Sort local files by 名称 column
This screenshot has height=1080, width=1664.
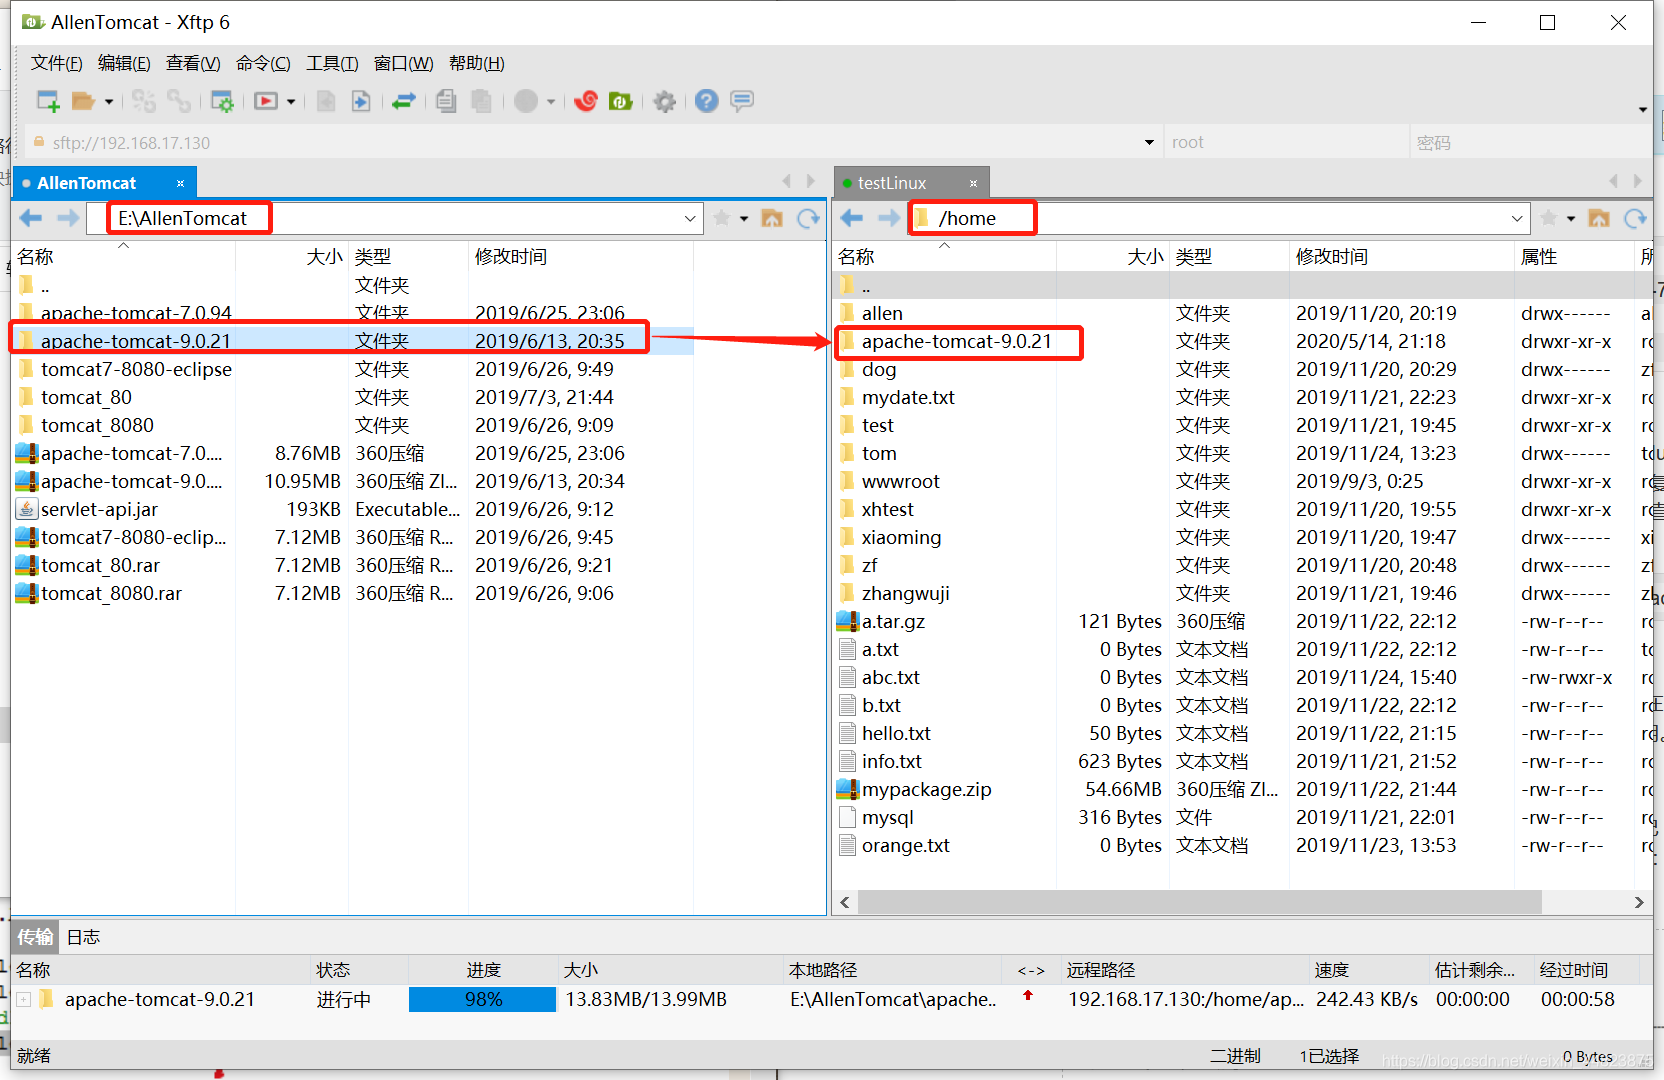pos(124,256)
